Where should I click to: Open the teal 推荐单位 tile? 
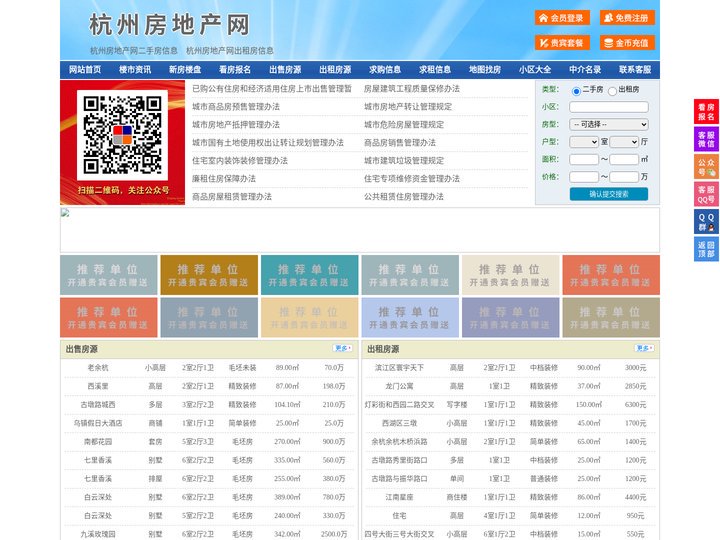point(309,275)
